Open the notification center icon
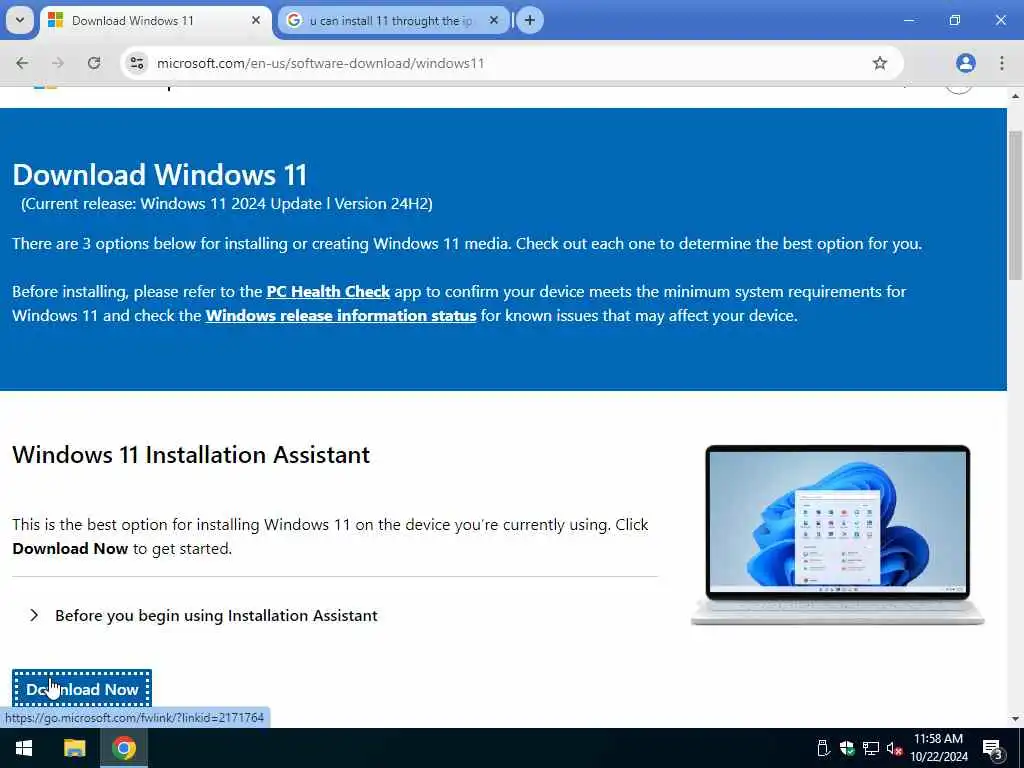1024x768 pixels. 993,749
